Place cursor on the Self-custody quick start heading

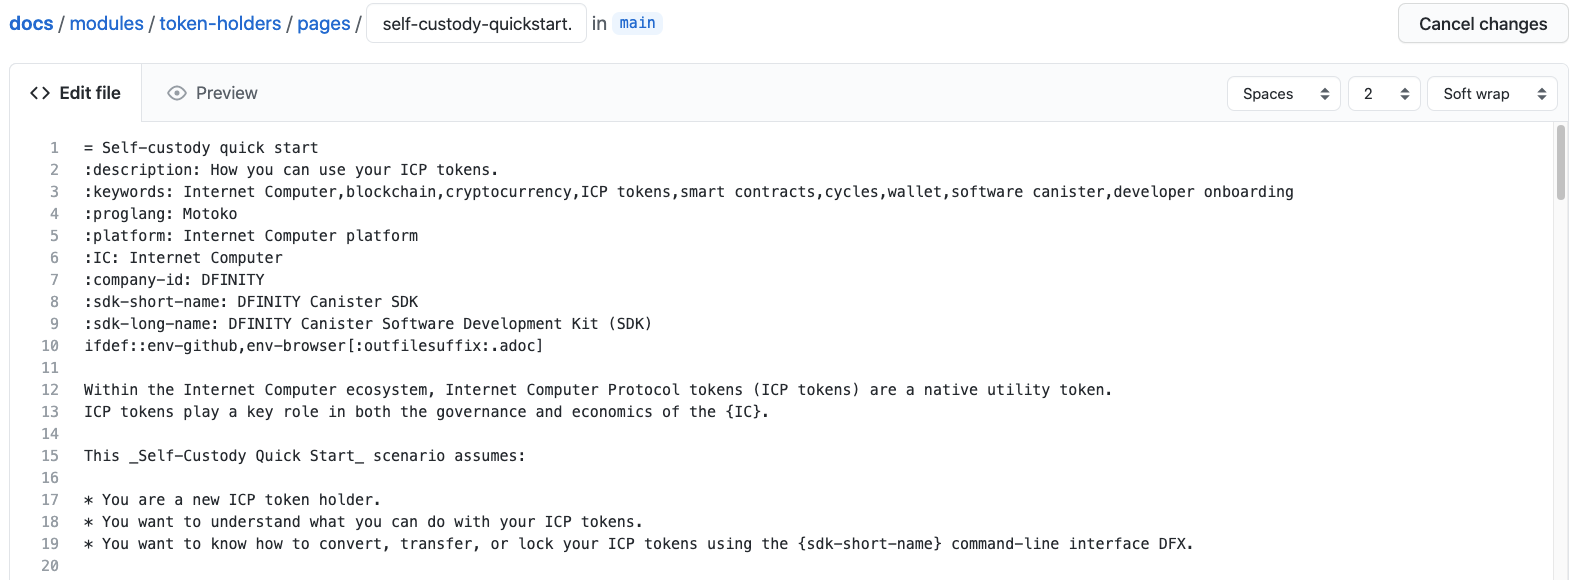click(x=200, y=147)
